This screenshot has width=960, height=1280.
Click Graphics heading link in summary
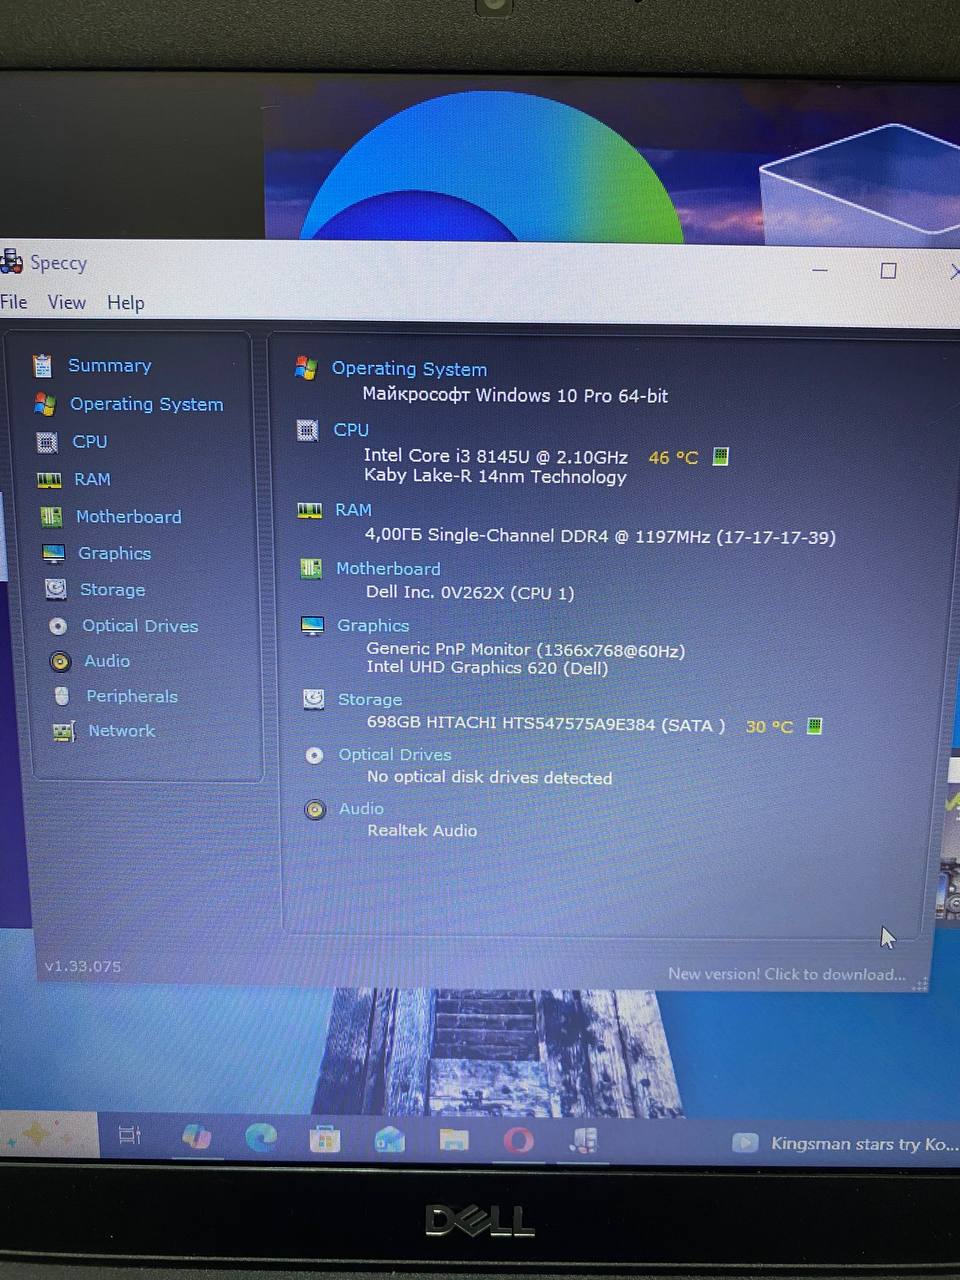point(373,626)
